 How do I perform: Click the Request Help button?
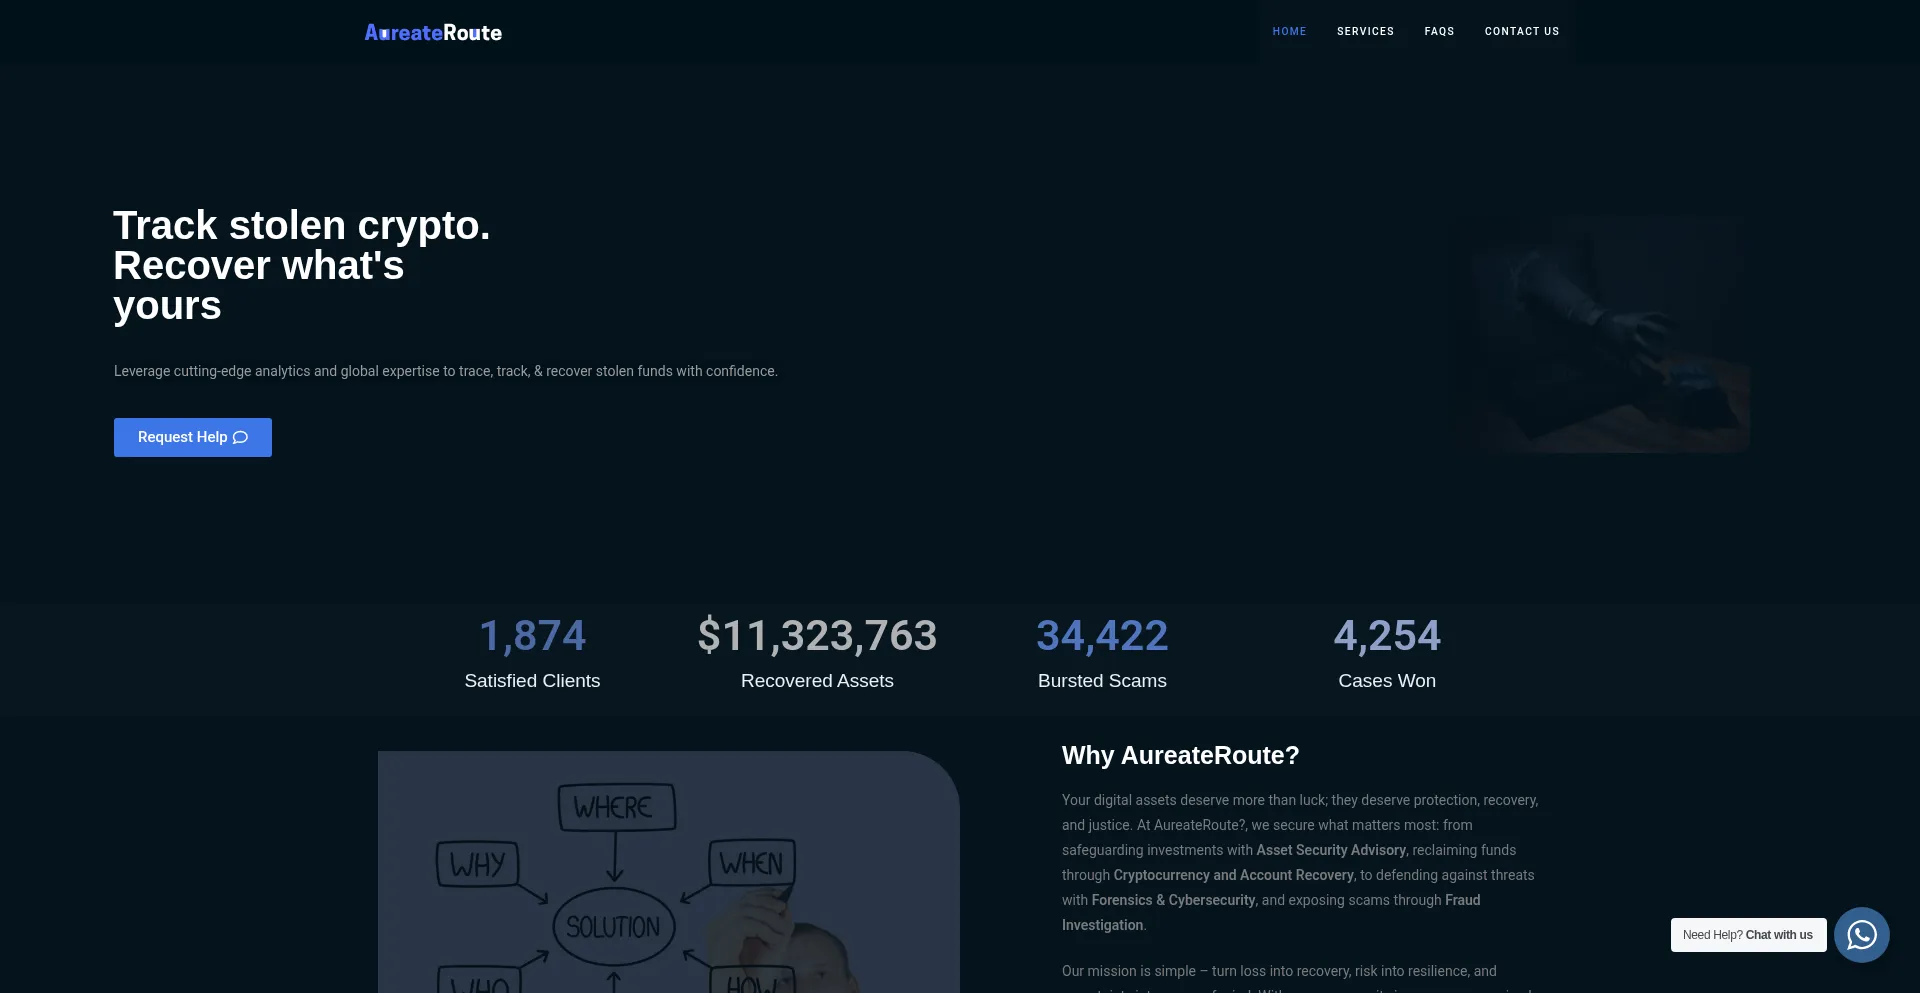(192, 437)
